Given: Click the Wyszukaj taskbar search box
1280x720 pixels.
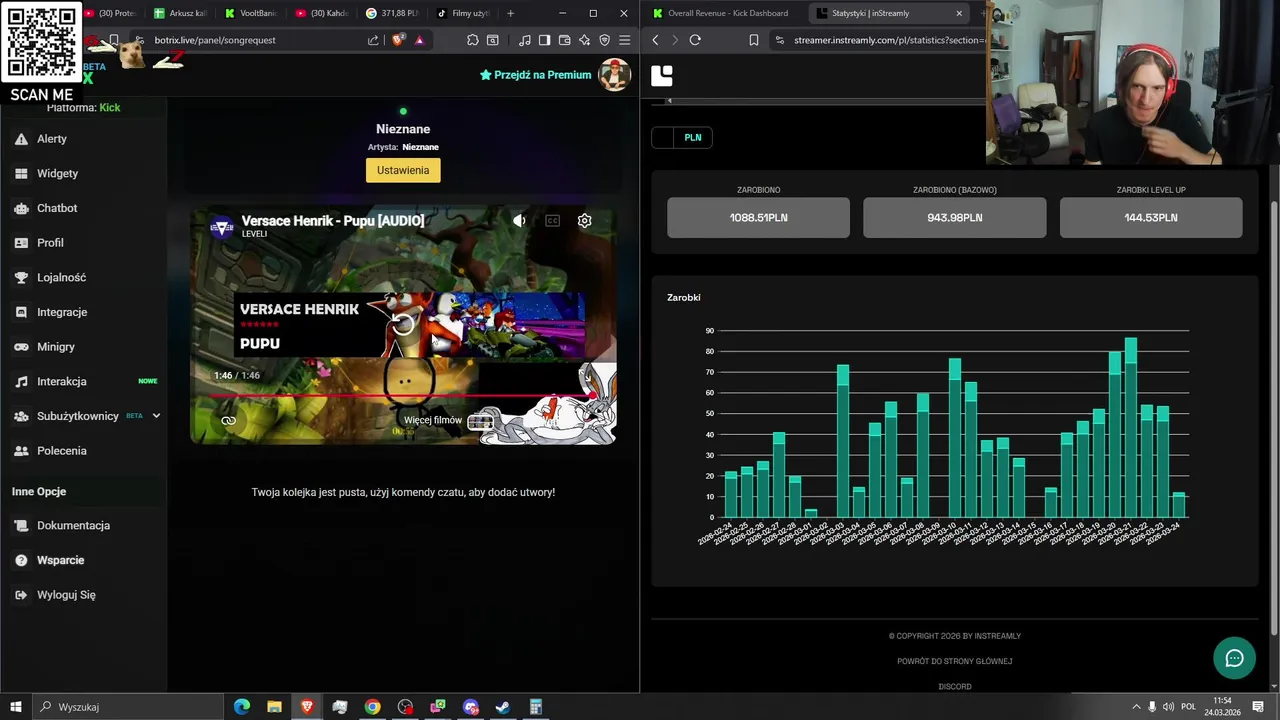Looking at the screenshot, I should pyautogui.click(x=128, y=707).
